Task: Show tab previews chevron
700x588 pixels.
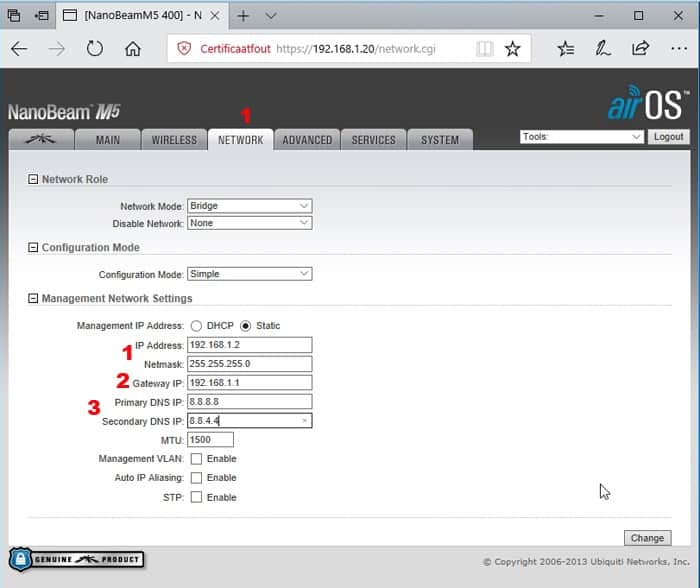Action: (271, 17)
